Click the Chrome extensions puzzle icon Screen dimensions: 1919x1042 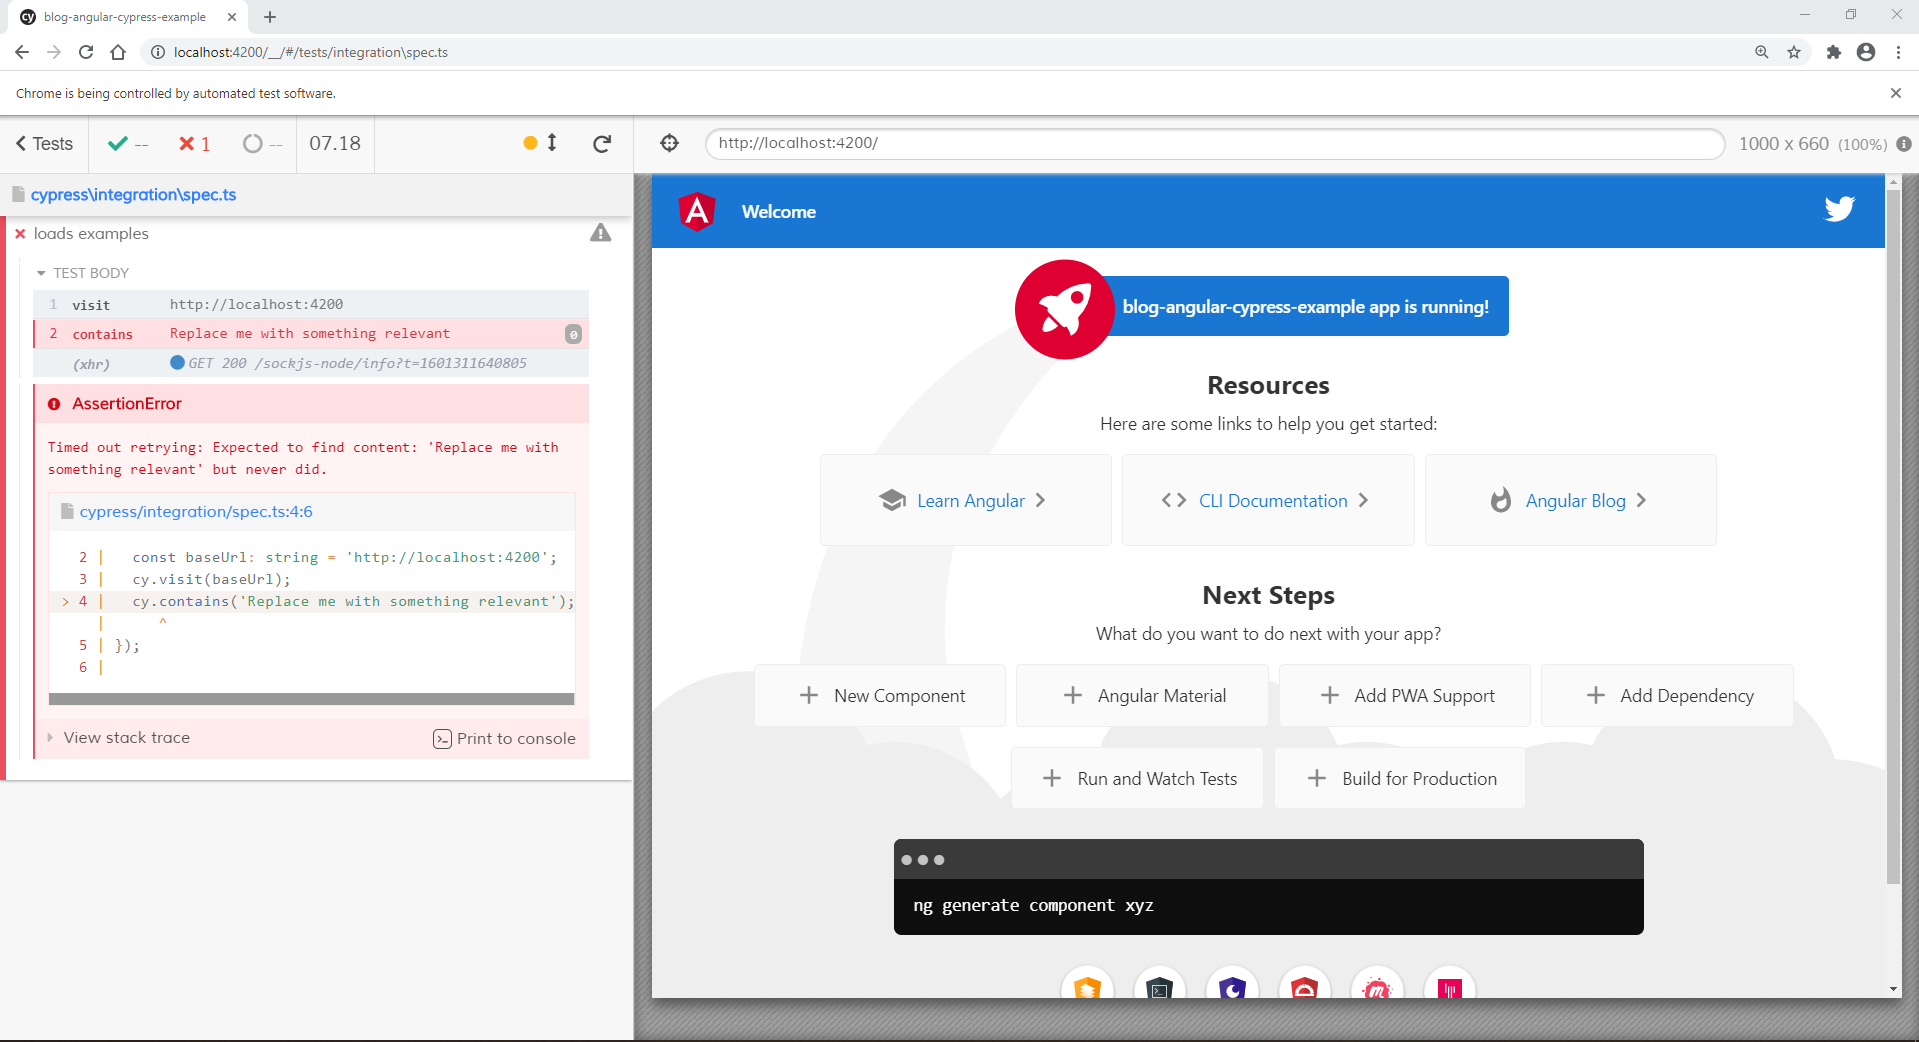pyautogui.click(x=1833, y=52)
